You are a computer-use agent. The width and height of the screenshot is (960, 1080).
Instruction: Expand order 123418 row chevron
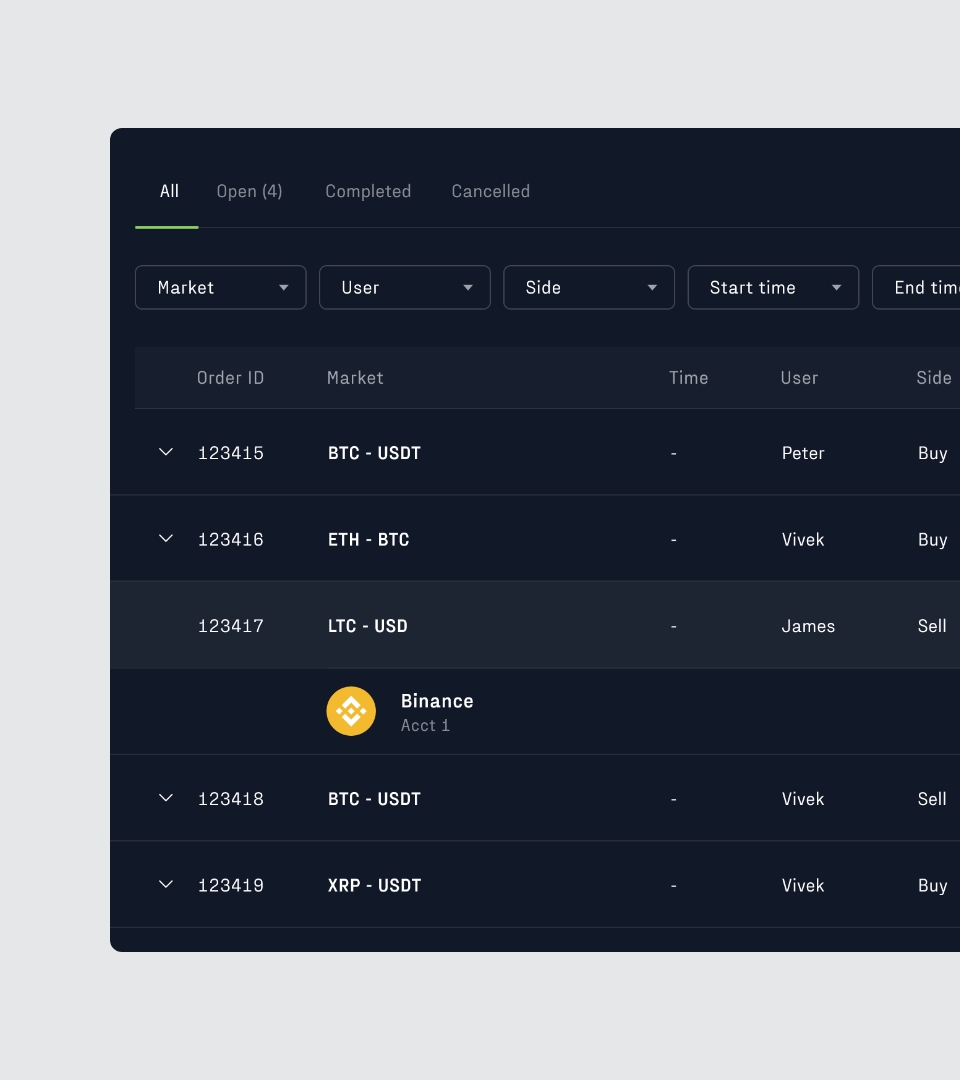[166, 798]
